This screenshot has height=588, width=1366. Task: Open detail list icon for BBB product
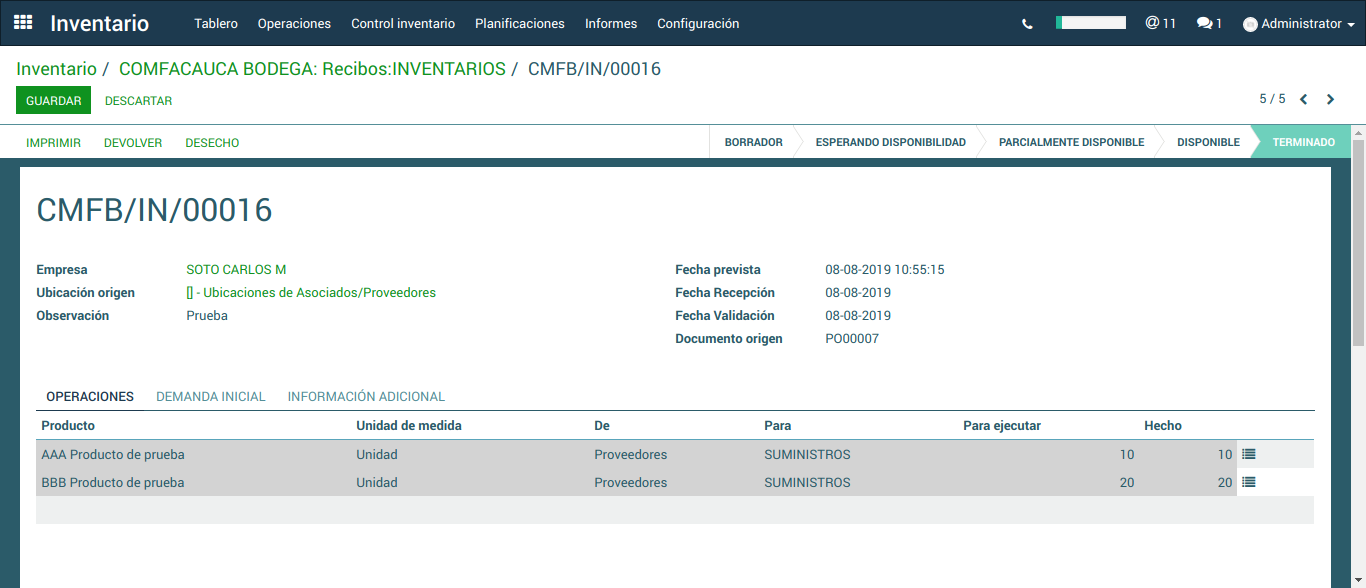1248,482
